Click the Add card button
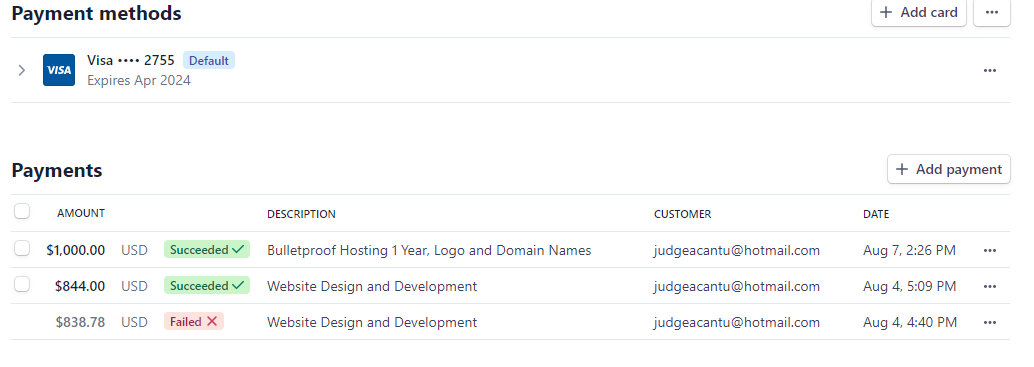The width and height of the screenshot is (1034, 367). point(919,13)
